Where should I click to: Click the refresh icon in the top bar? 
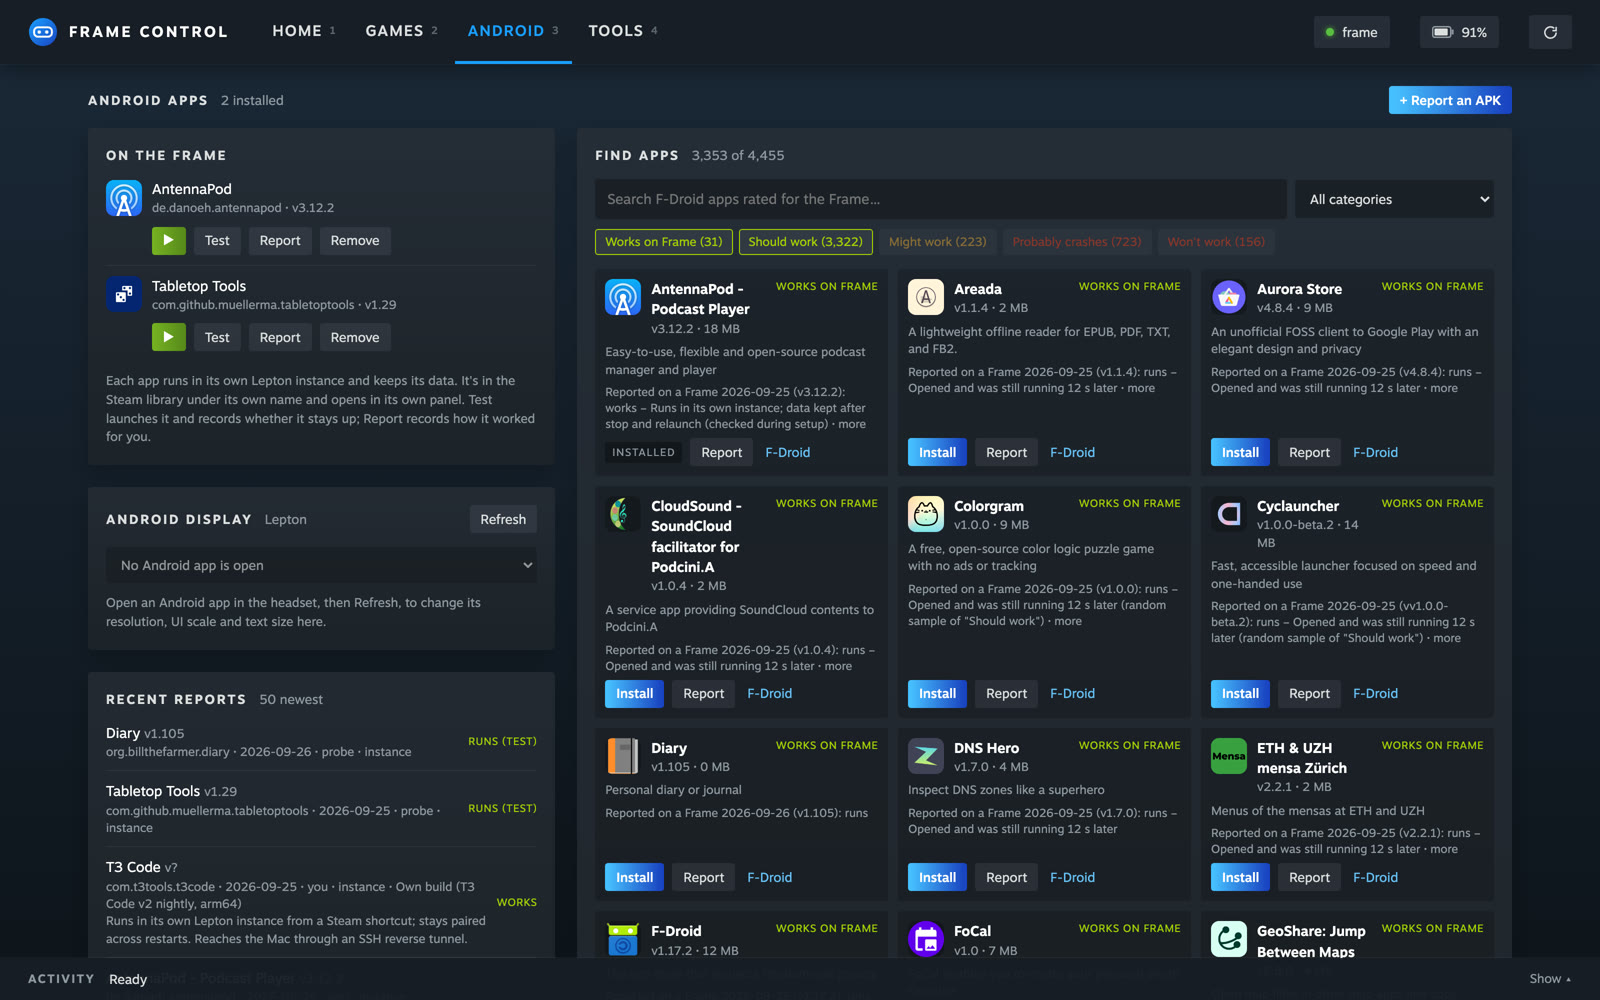(x=1550, y=32)
